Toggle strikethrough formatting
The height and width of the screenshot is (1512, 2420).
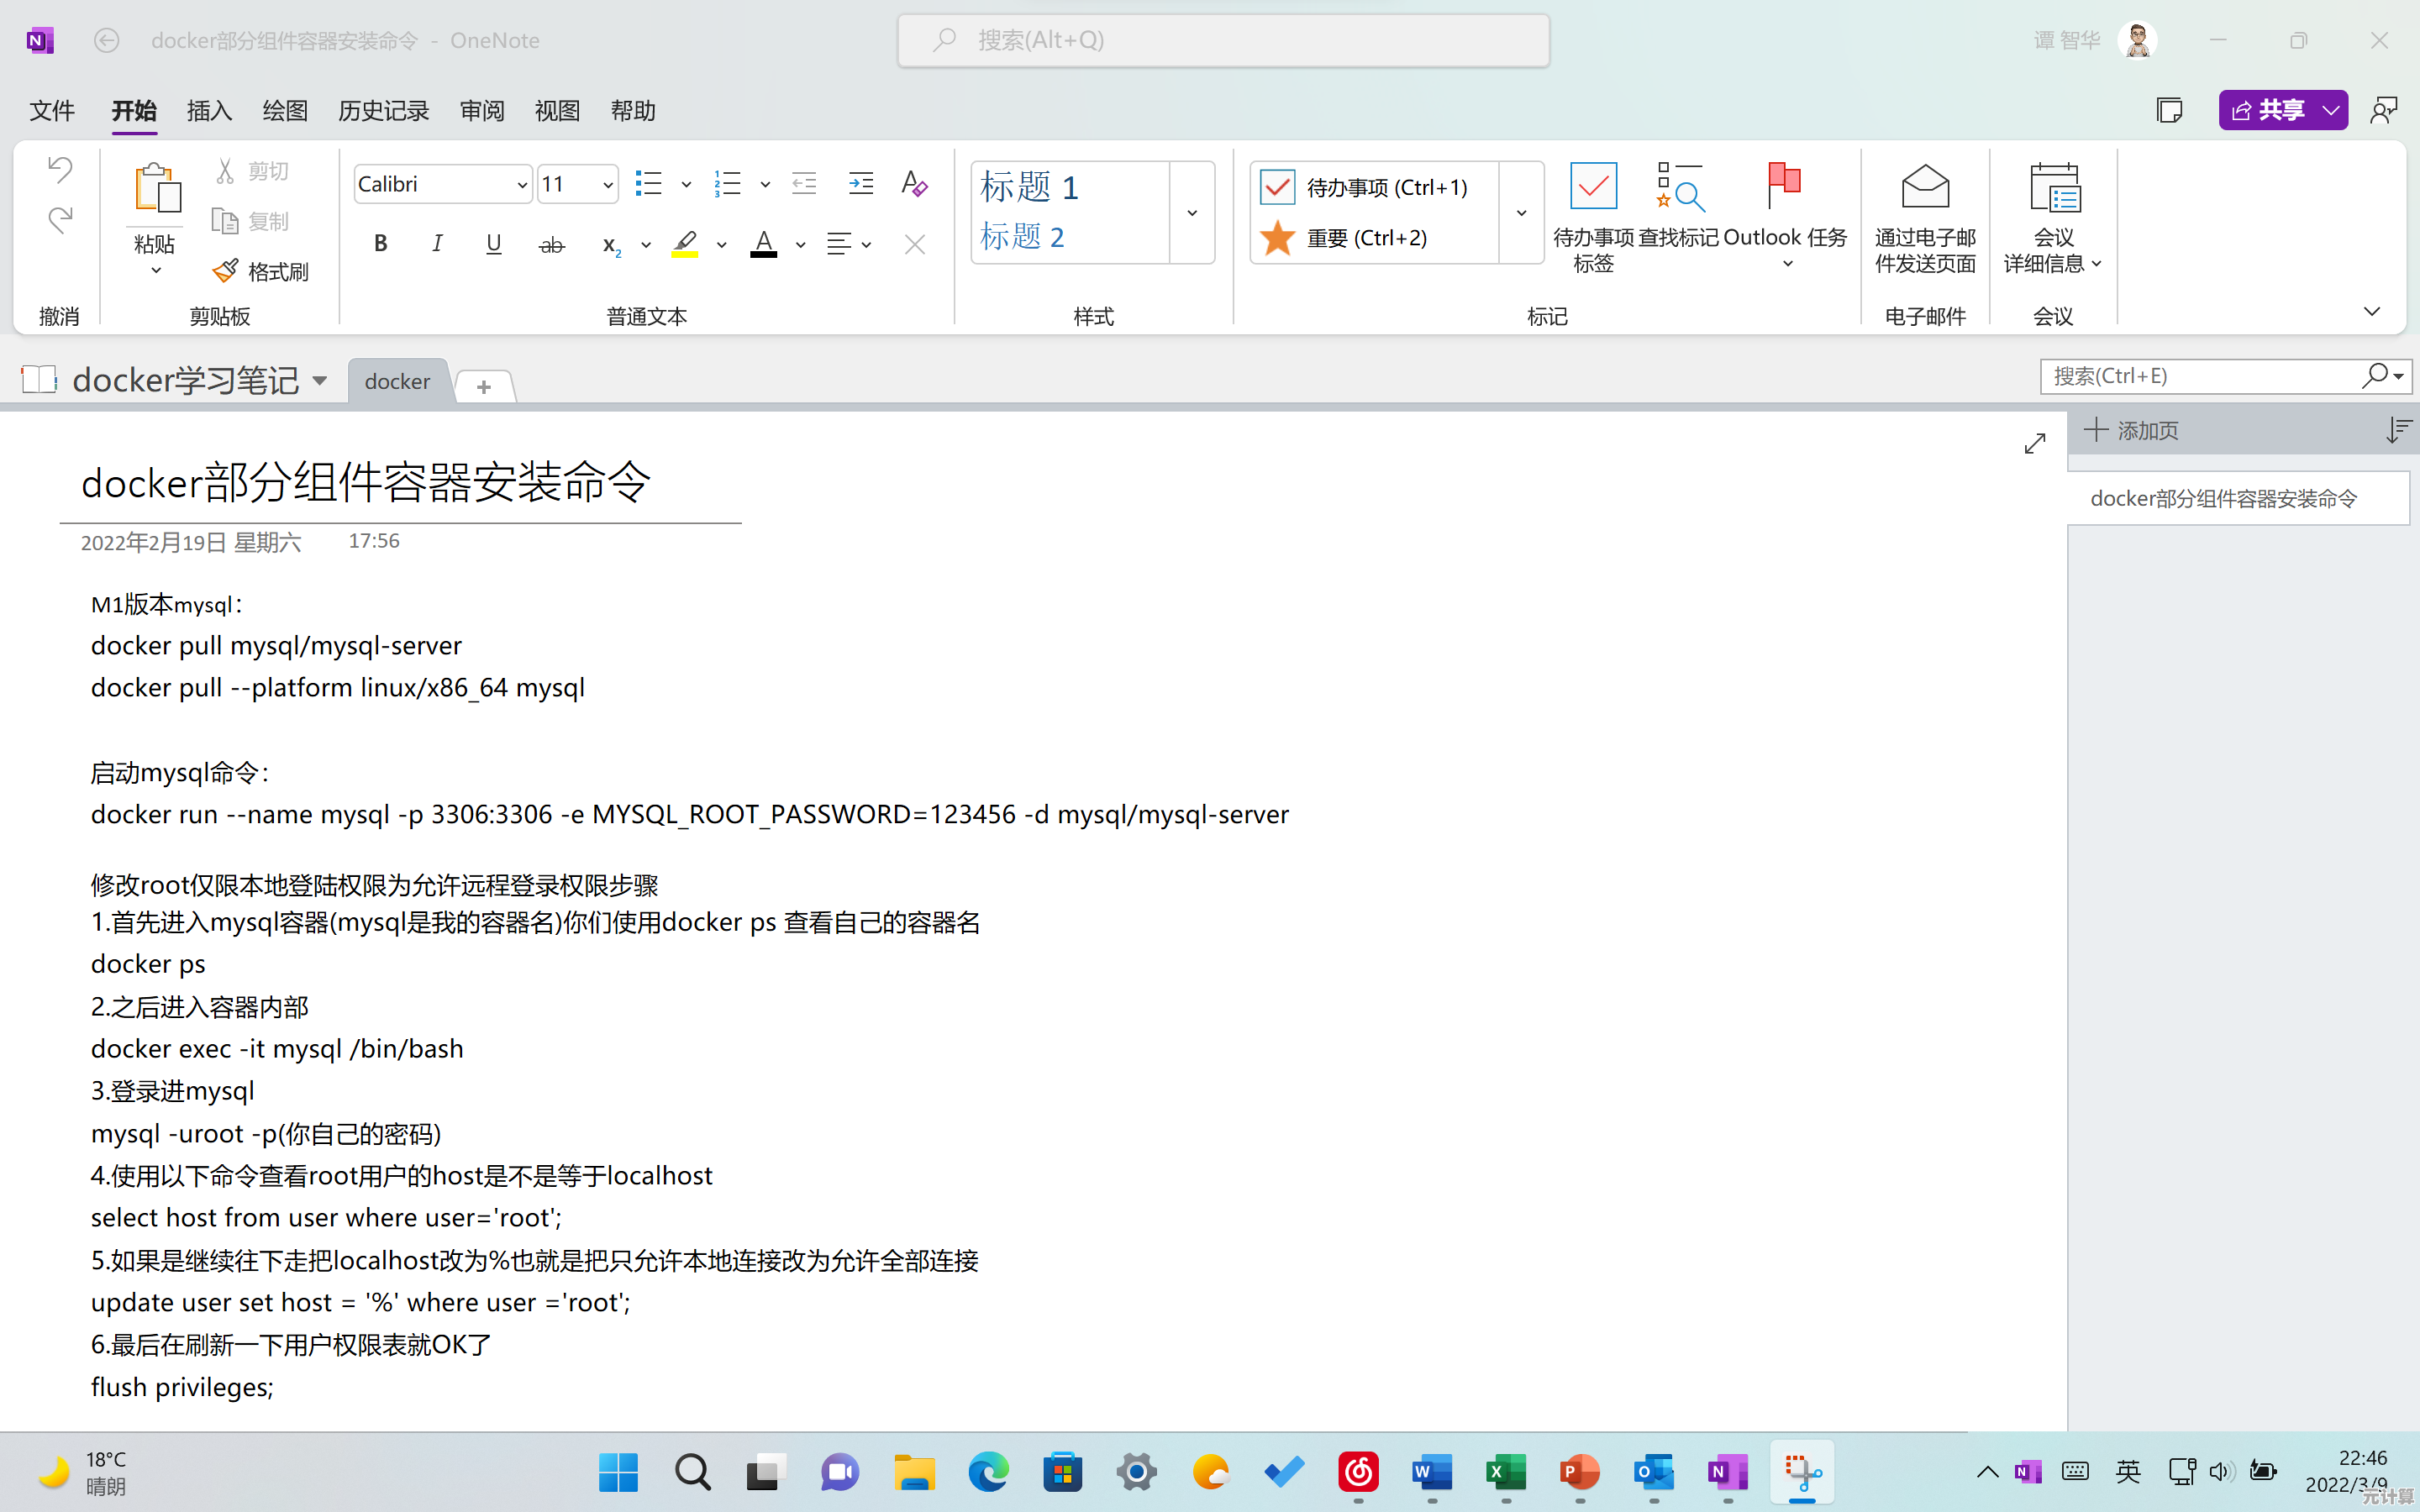(551, 244)
